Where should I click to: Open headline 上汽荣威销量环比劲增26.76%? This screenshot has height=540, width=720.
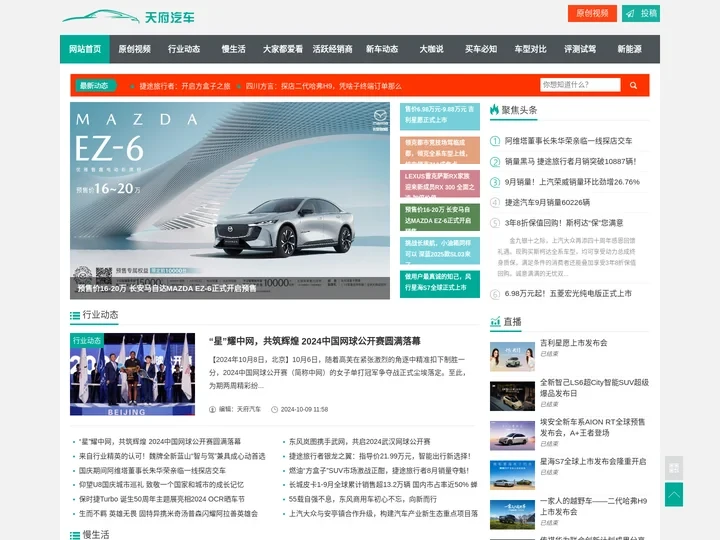tap(572, 182)
